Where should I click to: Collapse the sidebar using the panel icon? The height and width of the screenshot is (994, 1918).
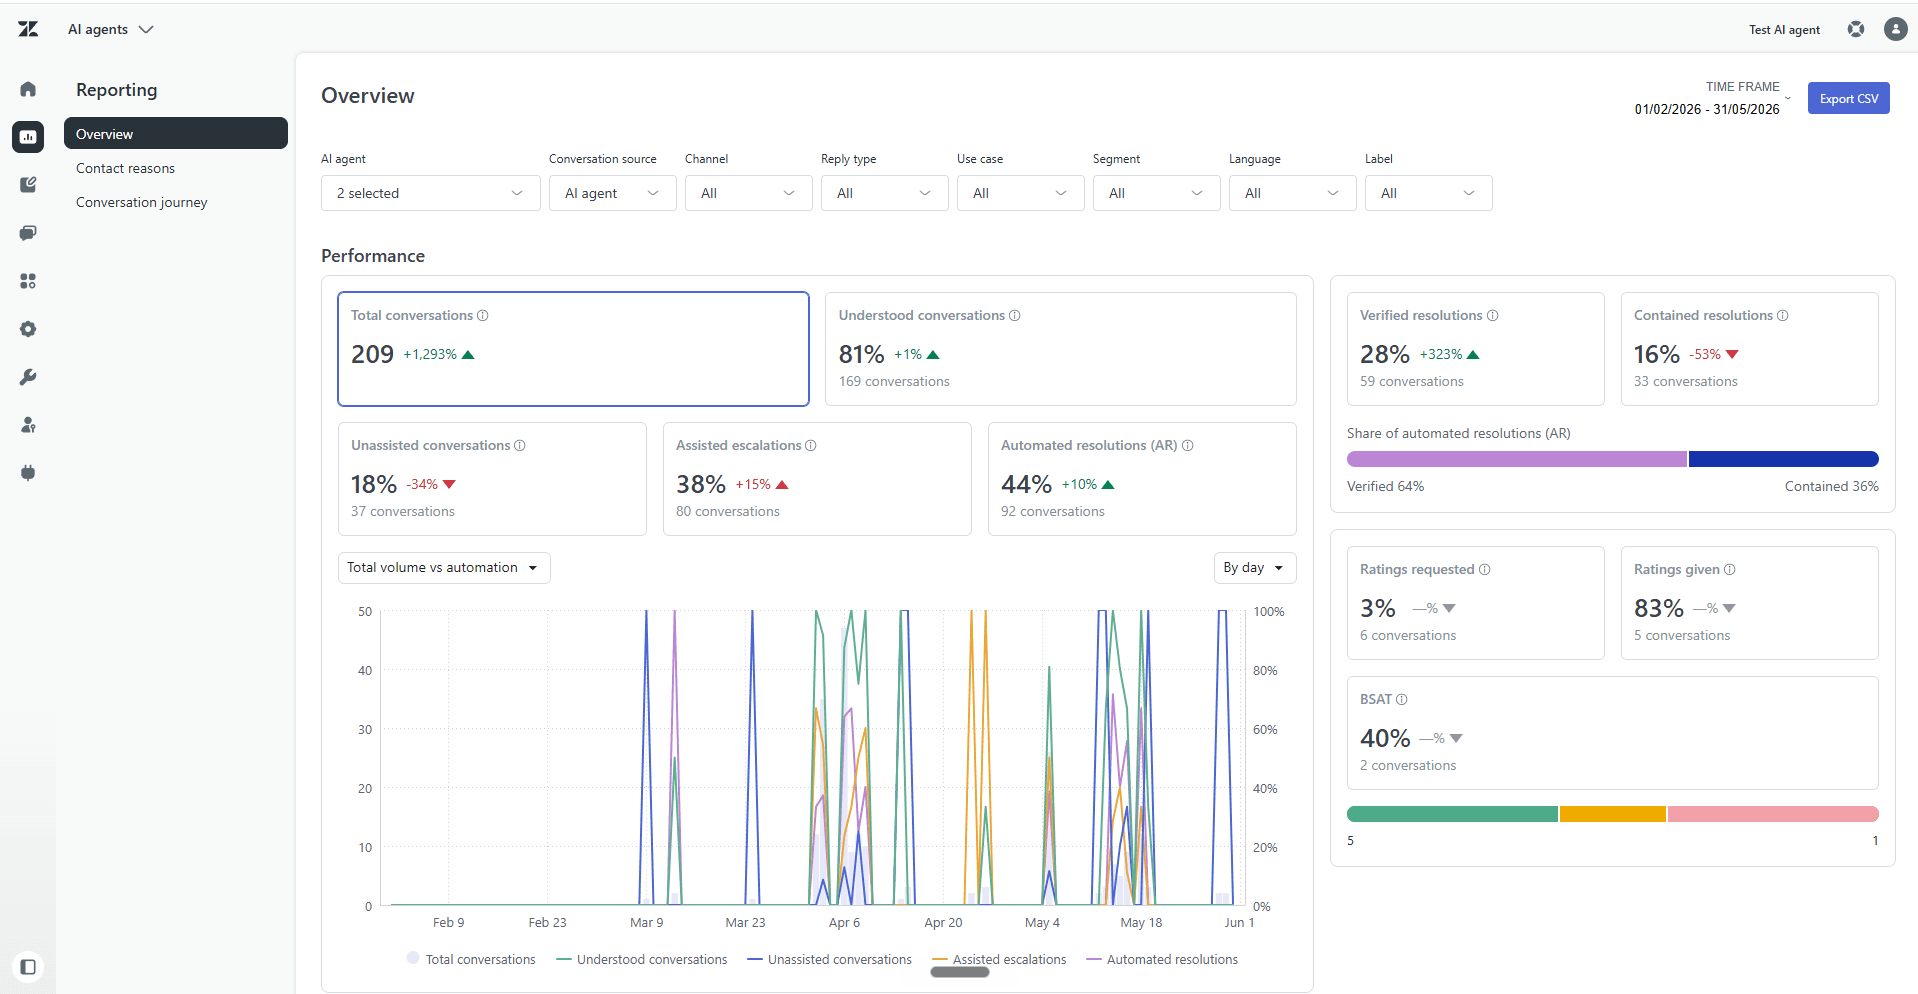pyautogui.click(x=28, y=967)
